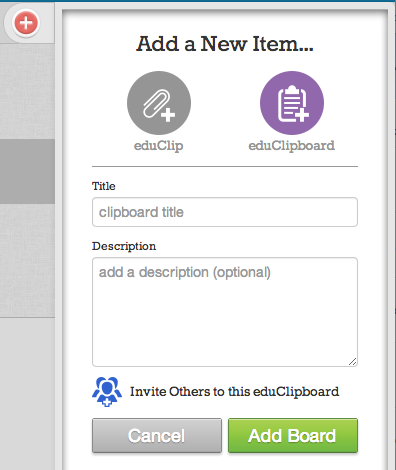396x470 pixels.
Task: Click the red plus add button
Action: point(26,23)
